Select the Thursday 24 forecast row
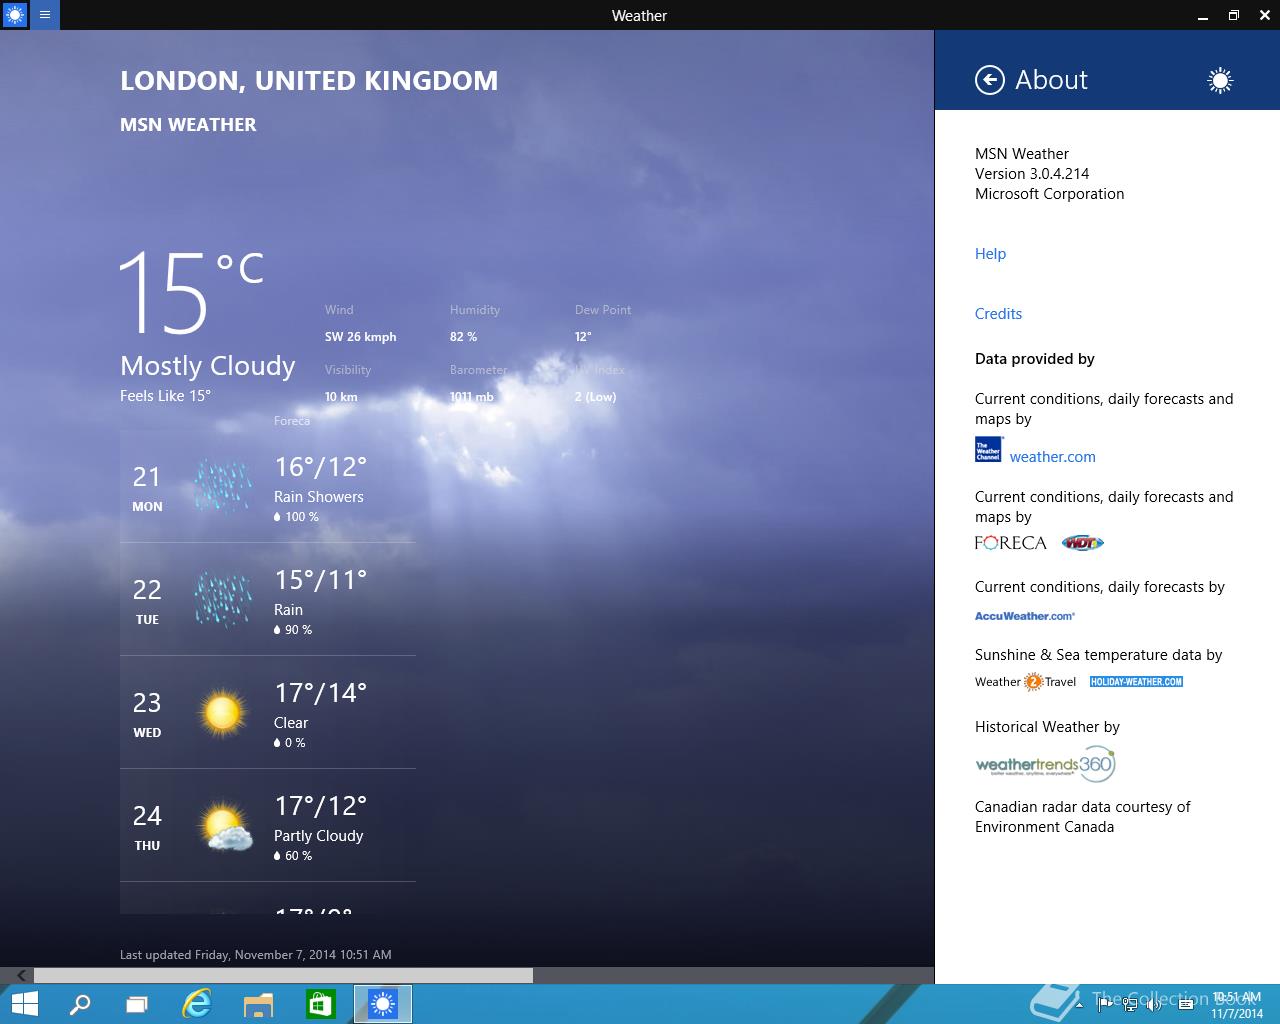 (x=268, y=826)
